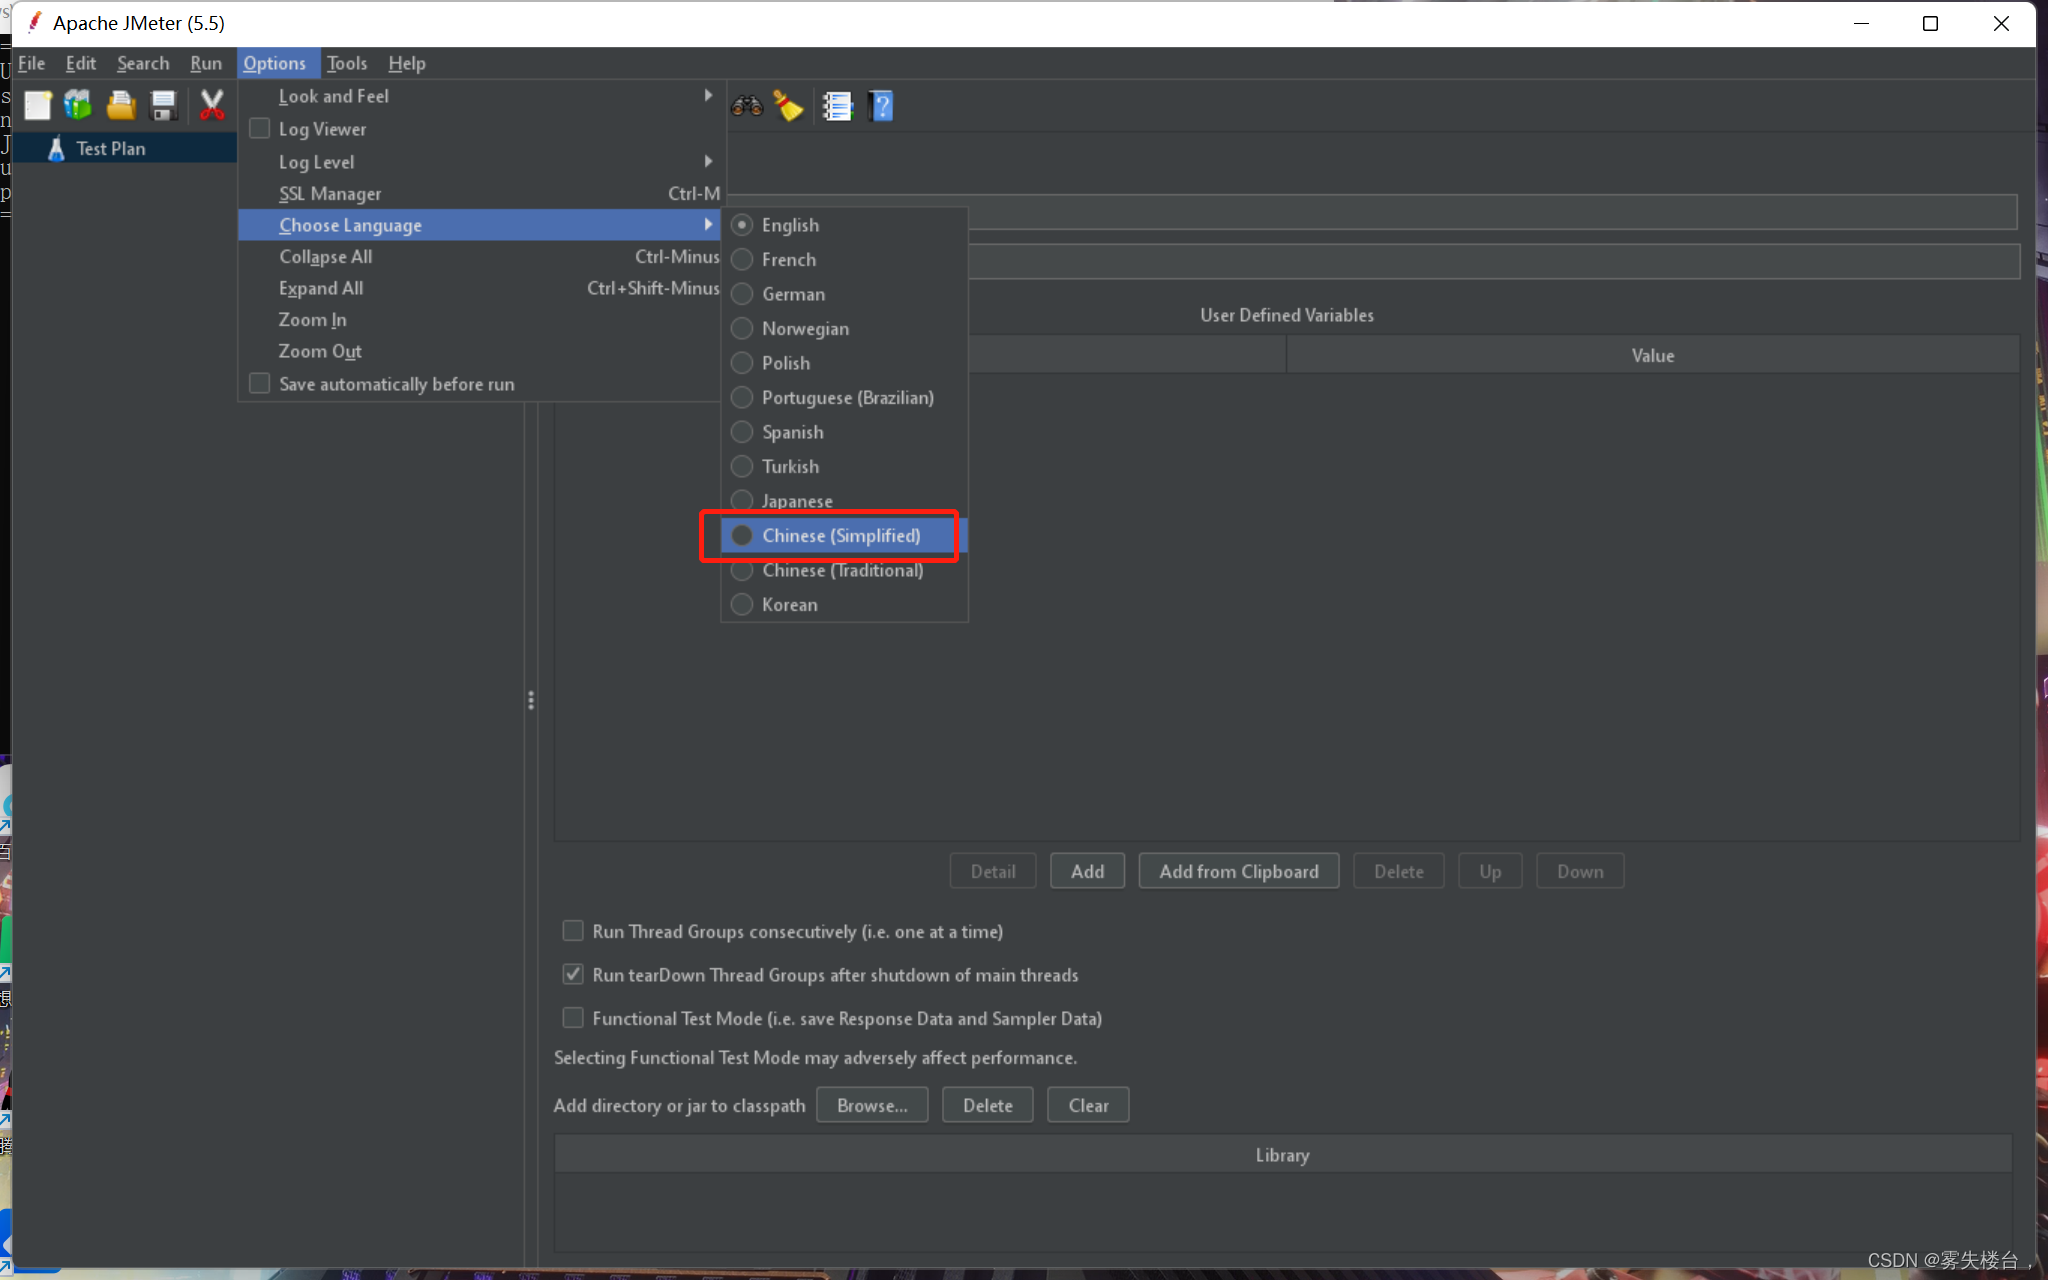Click the vertical split pane handle
The height and width of the screenshot is (1280, 2048).
tap(530, 700)
